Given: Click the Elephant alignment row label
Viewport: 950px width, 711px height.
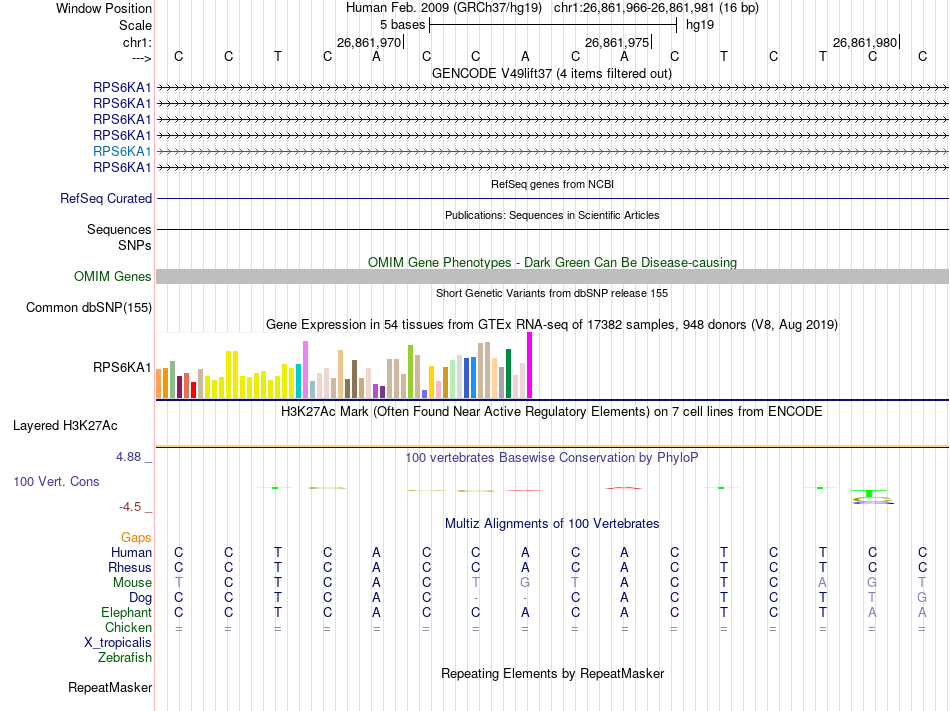Looking at the screenshot, I should pos(126,612).
